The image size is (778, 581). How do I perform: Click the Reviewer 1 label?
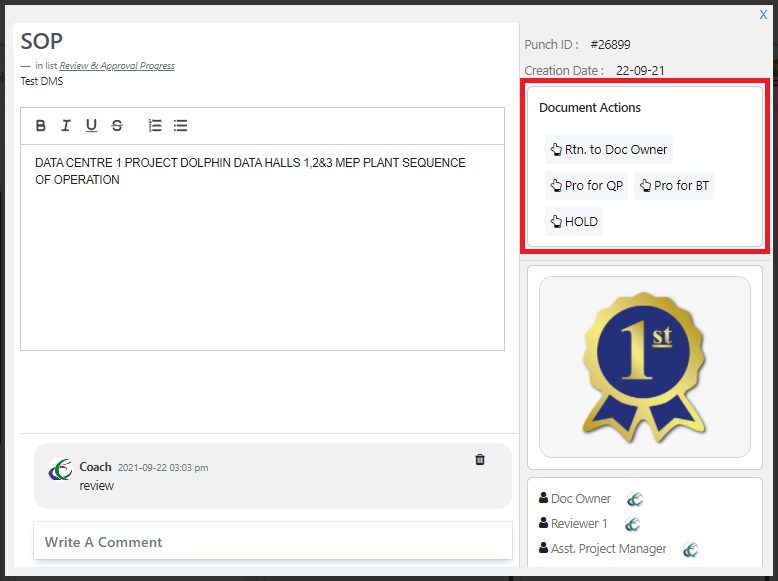pyautogui.click(x=579, y=524)
